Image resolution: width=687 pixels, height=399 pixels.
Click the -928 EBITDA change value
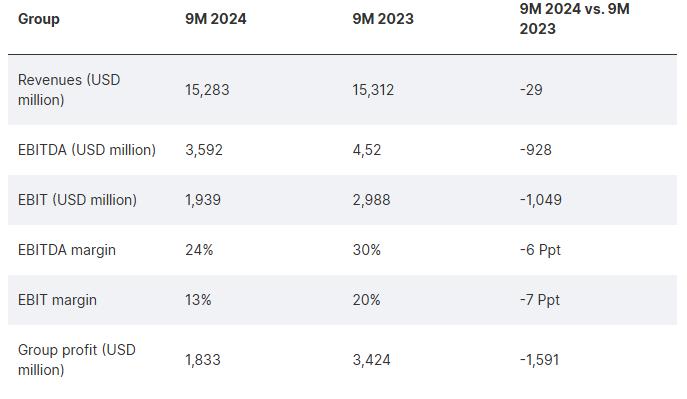pos(535,150)
